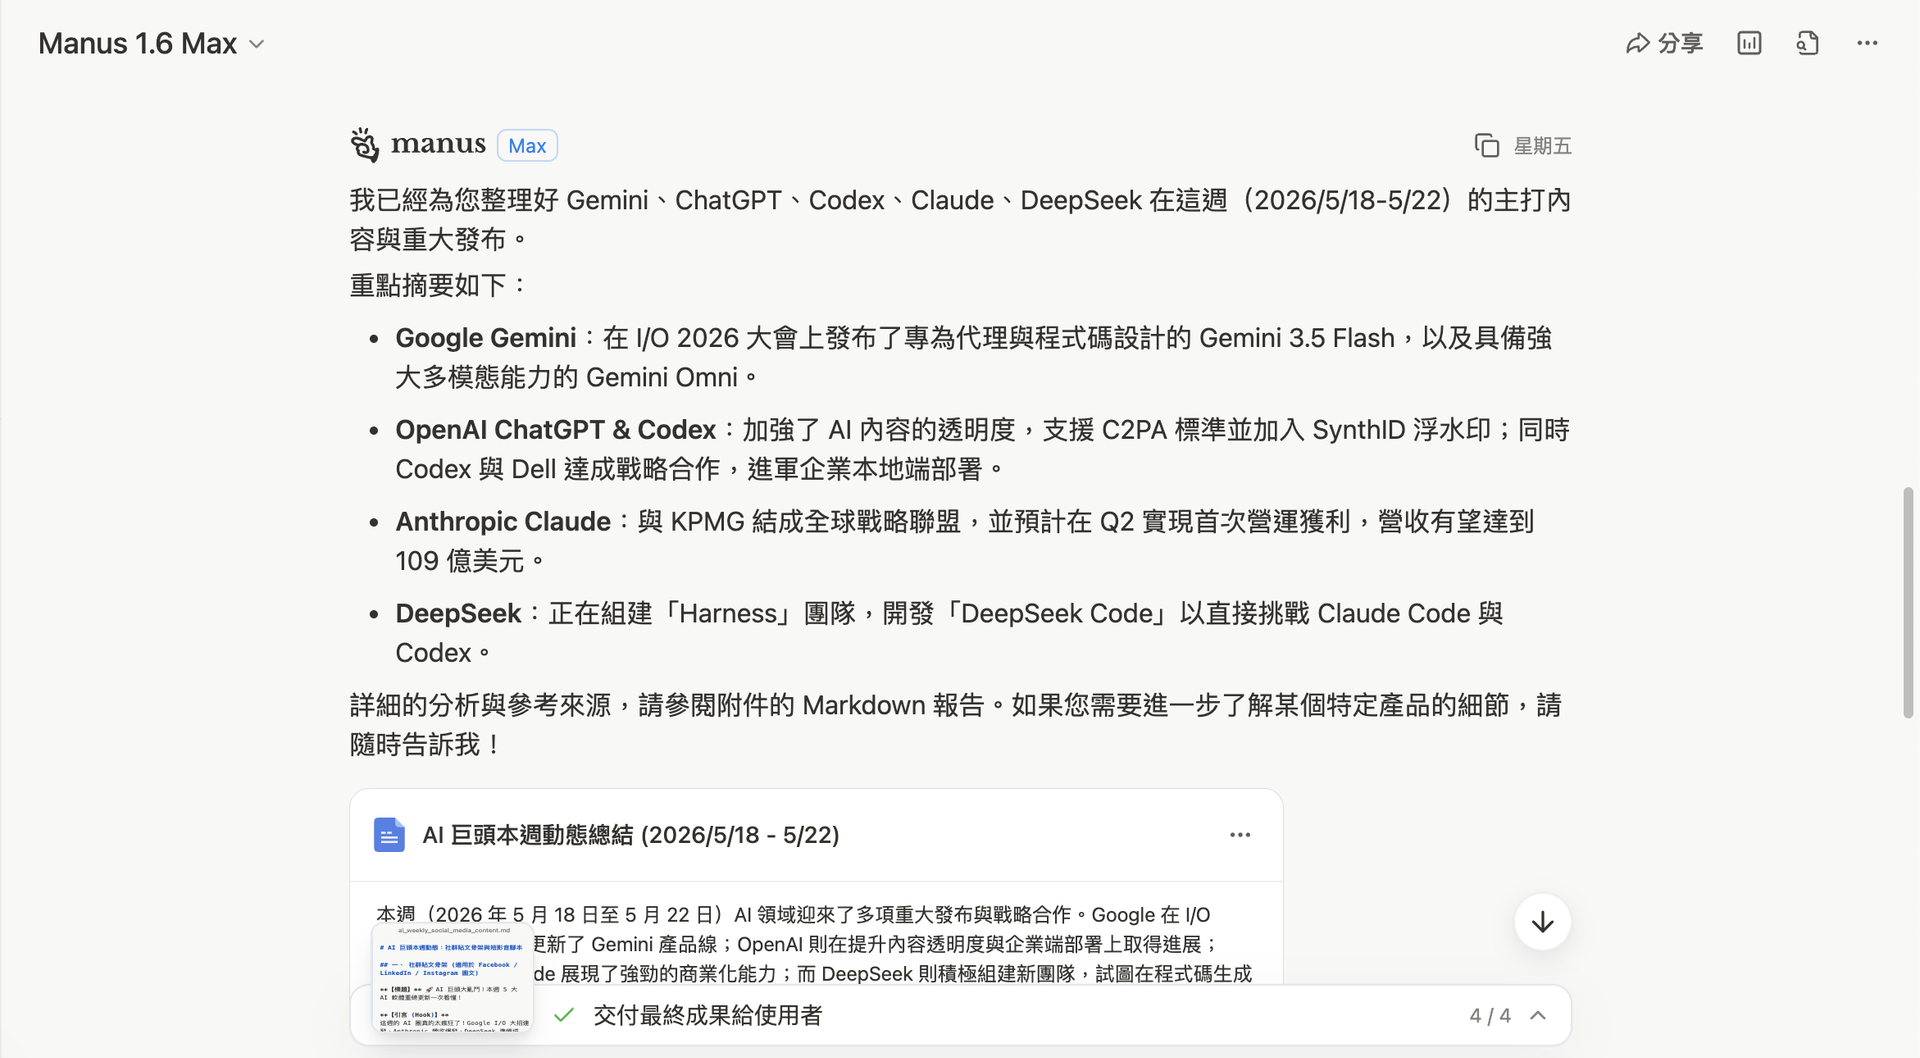Image resolution: width=1920 pixels, height=1058 pixels.
Task: Open the social media content file thumbnail
Action: pos(452,977)
